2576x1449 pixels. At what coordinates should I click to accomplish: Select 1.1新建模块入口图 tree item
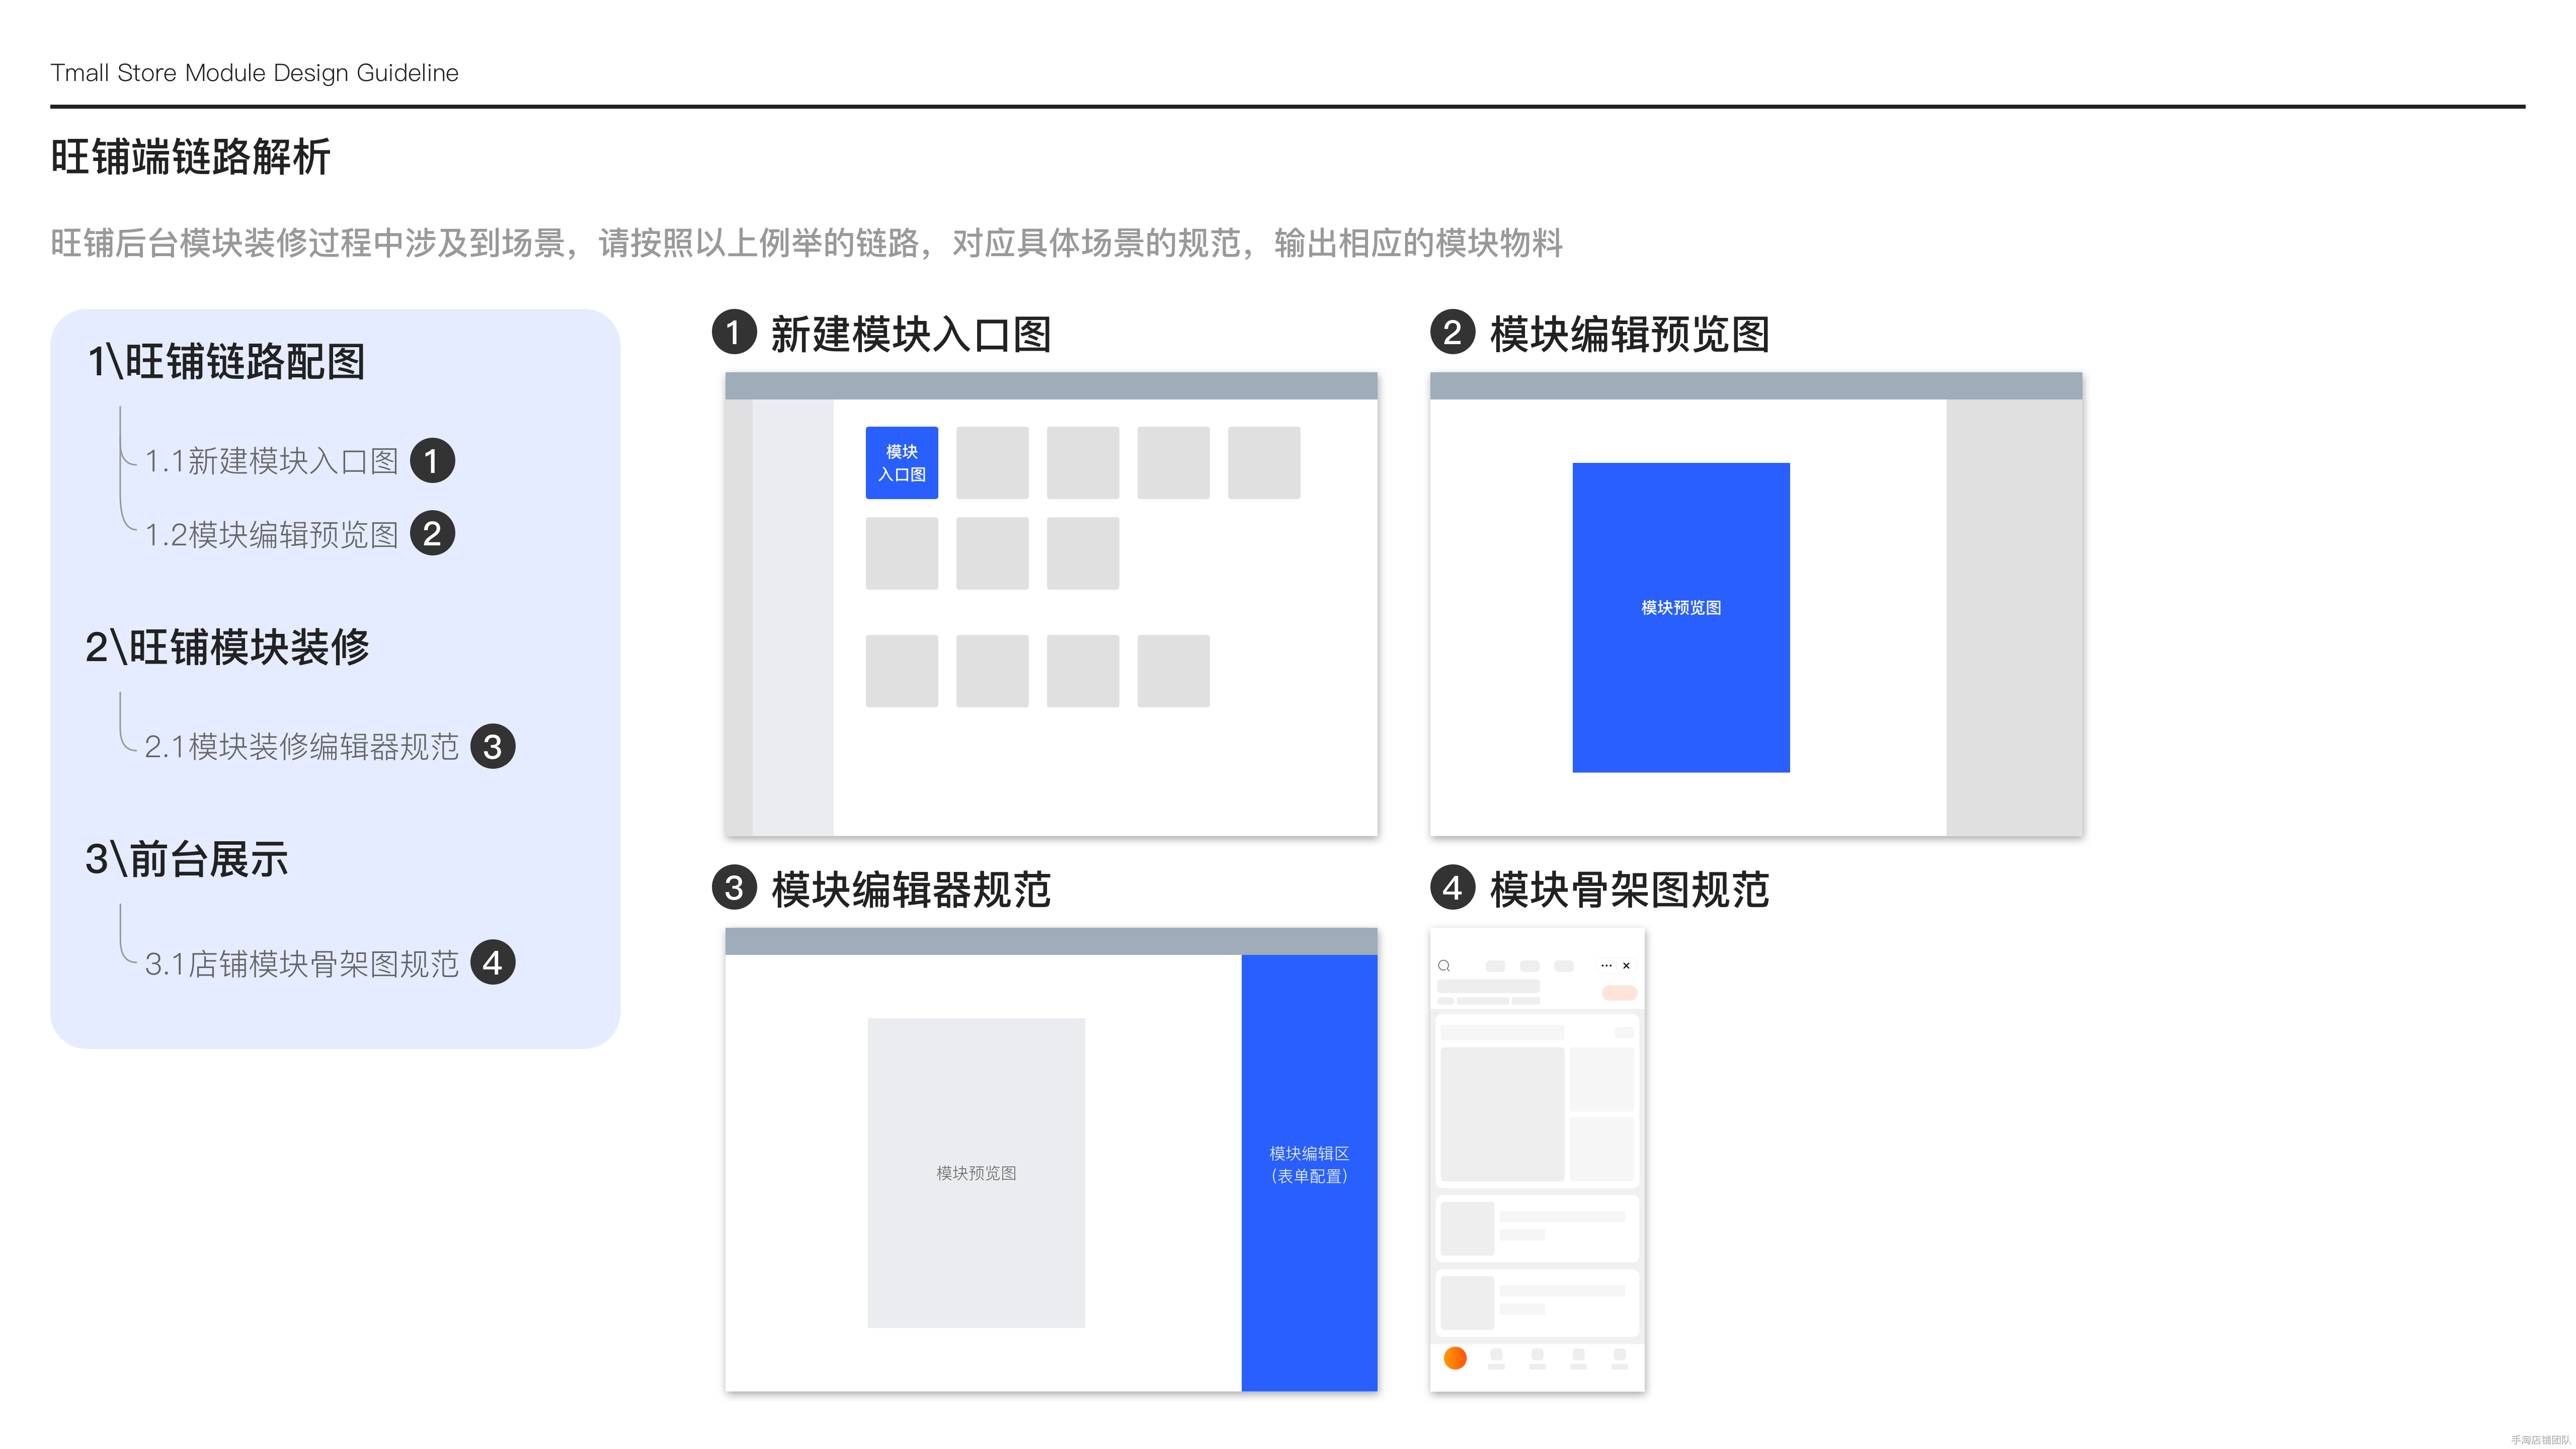[271, 461]
